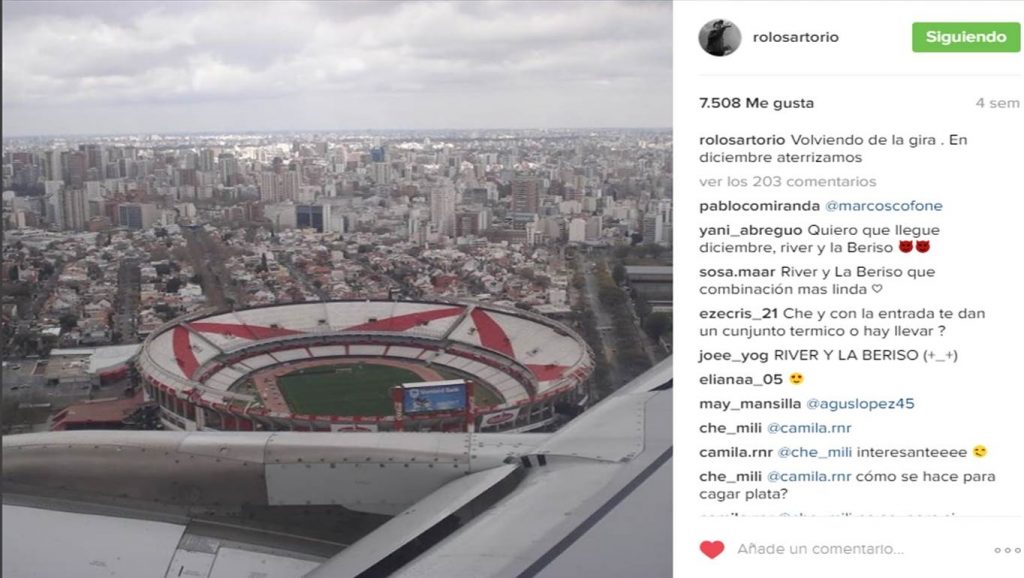The height and width of the screenshot is (578, 1024).
Task: Click the 'Añade un comentario...' input field
Action: pyautogui.click(x=820, y=549)
